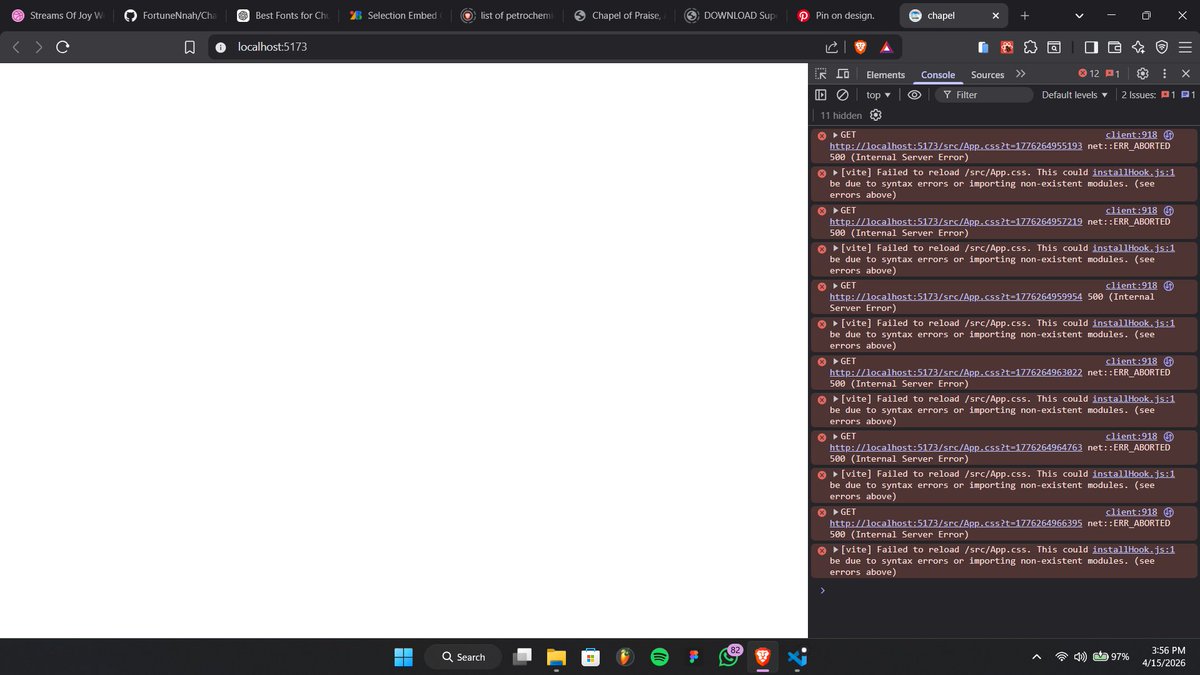Open the App.css?t=1776264959954 URL link

coord(956,297)
